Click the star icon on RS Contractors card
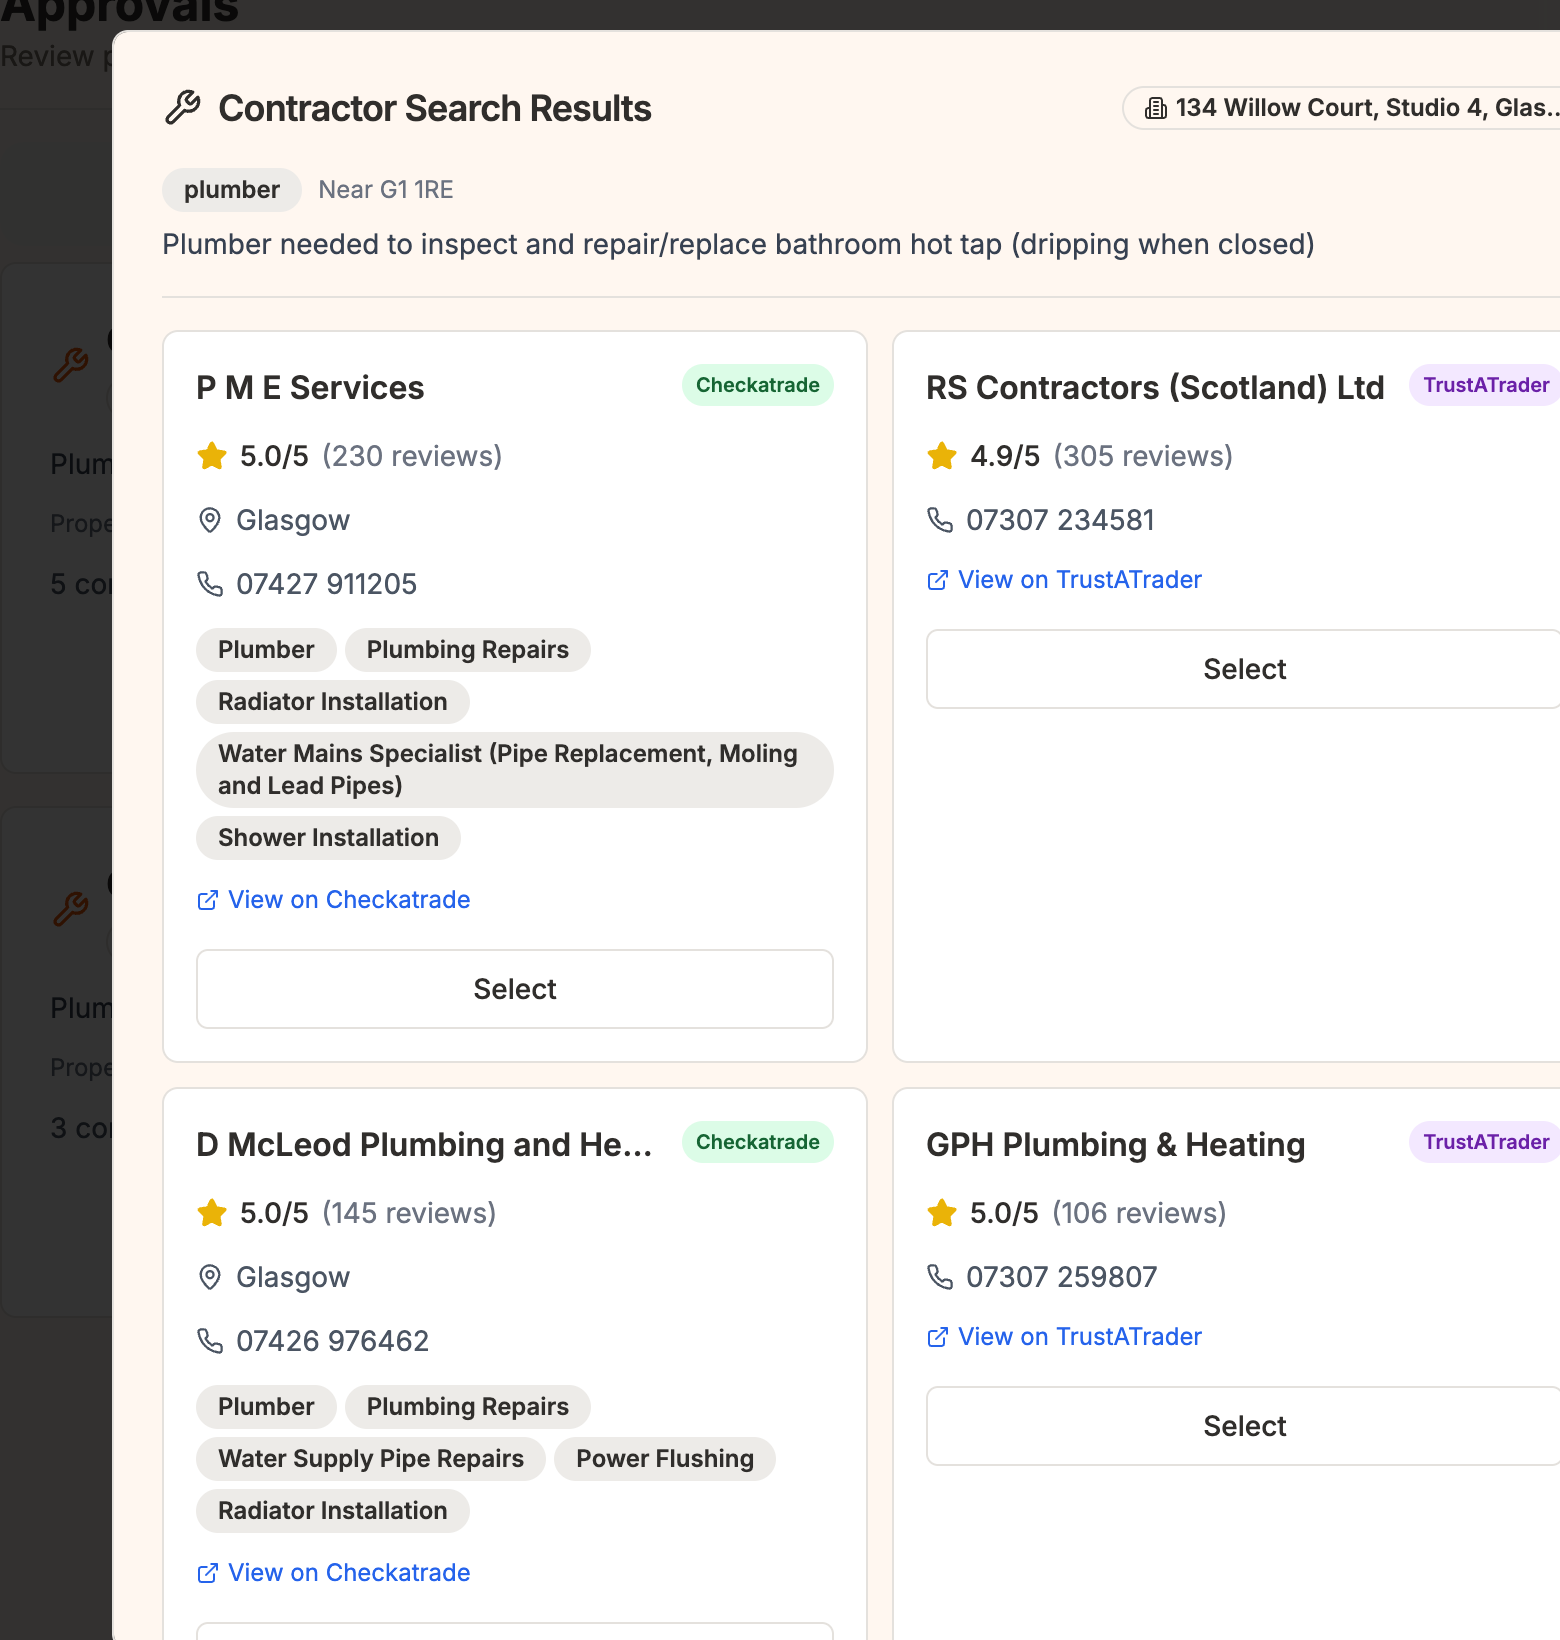1560x1640 pixels. click(x=942, y=456)
